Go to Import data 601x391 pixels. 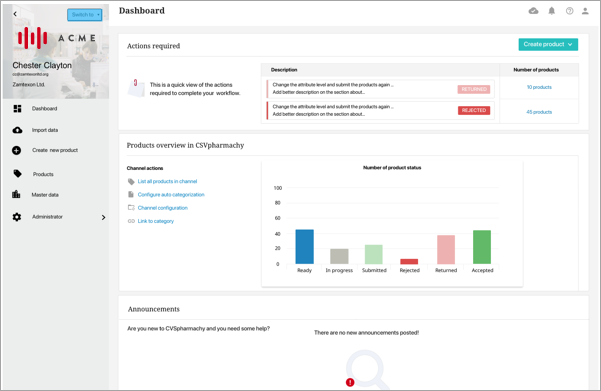[45, 130]
